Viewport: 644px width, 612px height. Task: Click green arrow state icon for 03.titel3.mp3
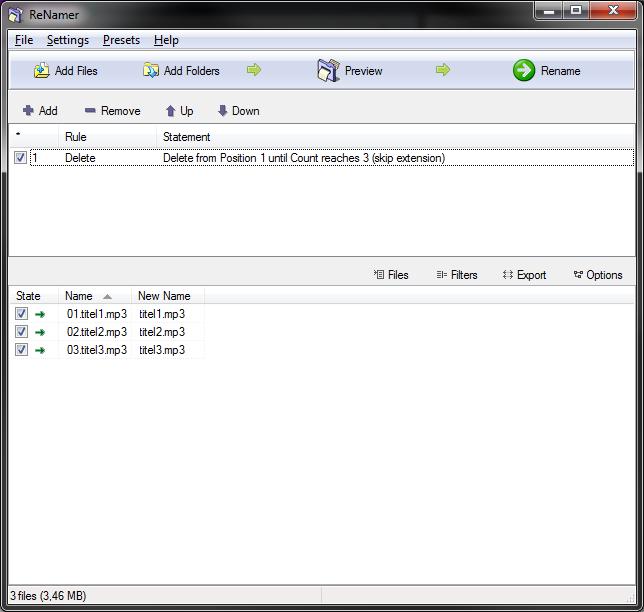click(x=40, y=350)
